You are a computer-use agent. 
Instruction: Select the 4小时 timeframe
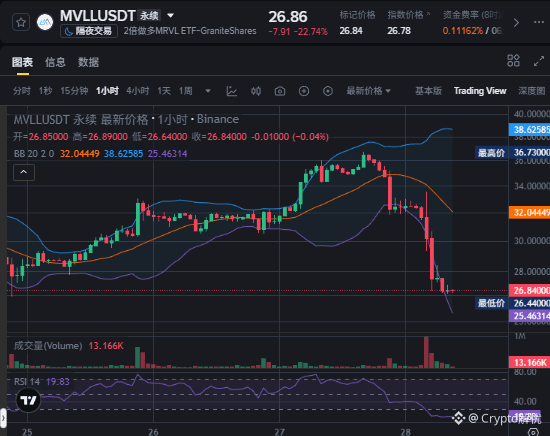(138, 91)
